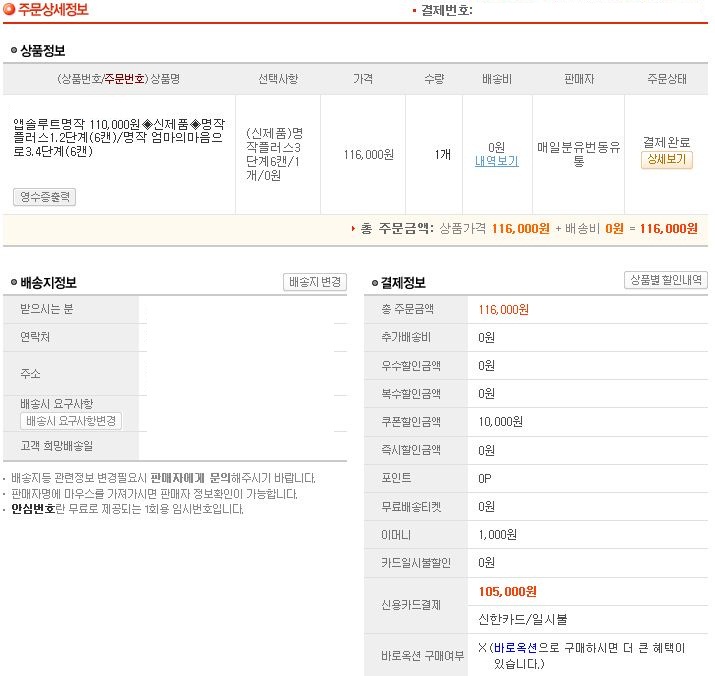Click the 배송지정보 section heading
Screen dimensions: 715x676
click(48, 283)
